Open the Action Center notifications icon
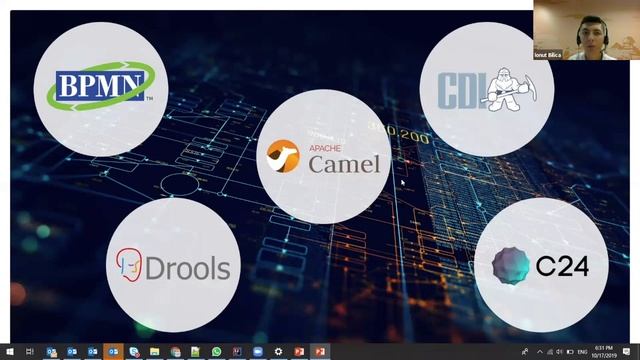Image resolution: width=640 pixels, height=360 pixels. pyautogui.click(x=627, y=351)
